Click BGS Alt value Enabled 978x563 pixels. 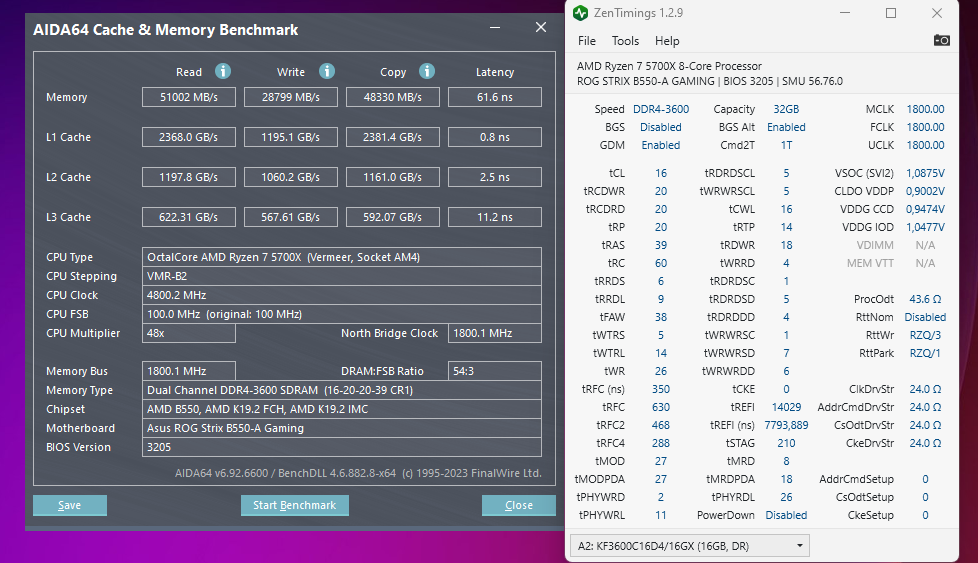coord(786,127)
